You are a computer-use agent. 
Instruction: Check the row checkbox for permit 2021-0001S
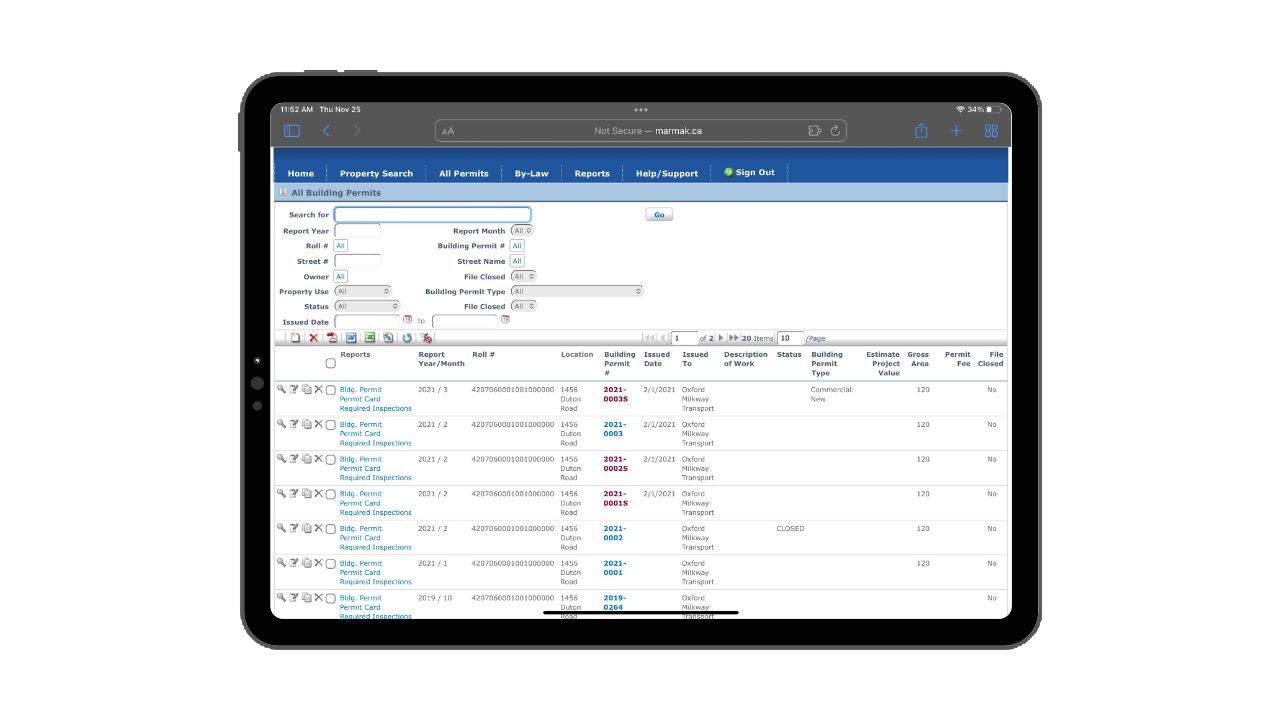click(x=331, y=494)
